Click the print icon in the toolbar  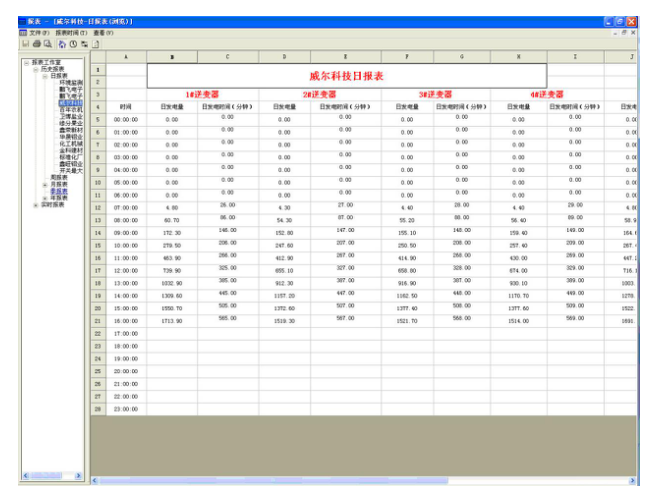click(36, 44)
